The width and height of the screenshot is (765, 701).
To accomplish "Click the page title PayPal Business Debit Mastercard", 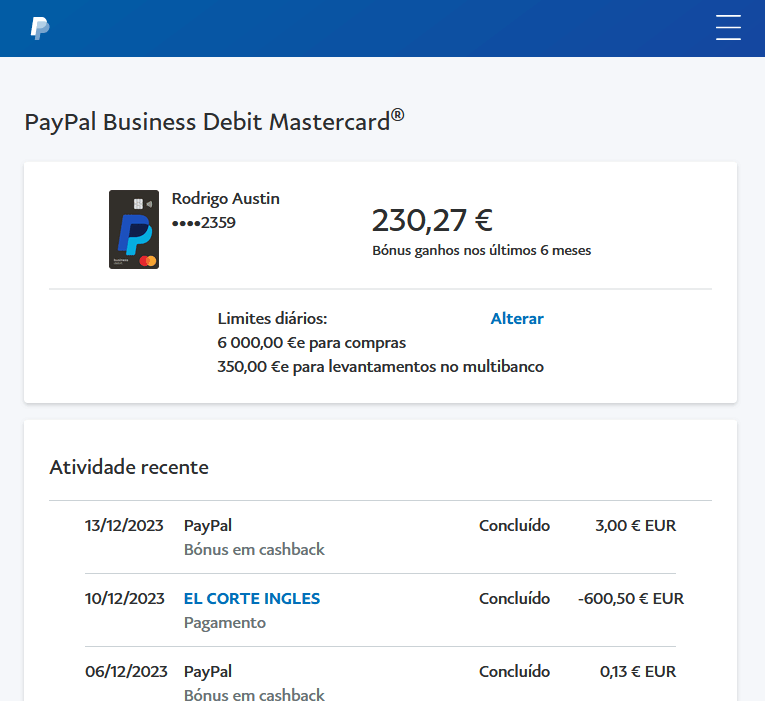I will pyautogui.click(x=214, y=121).
